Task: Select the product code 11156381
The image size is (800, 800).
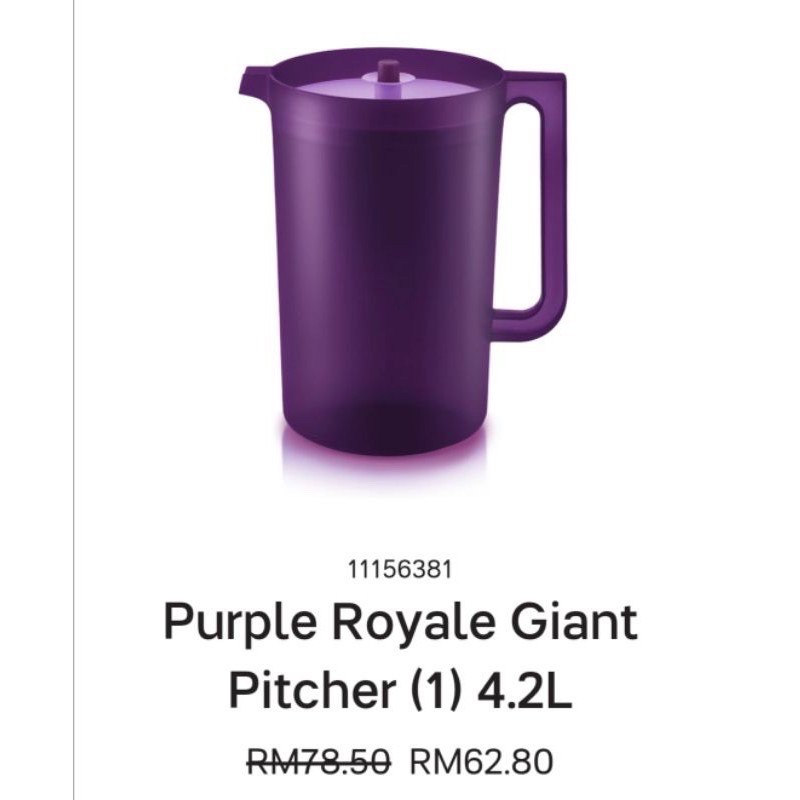Action: click(x=400, y=570)
